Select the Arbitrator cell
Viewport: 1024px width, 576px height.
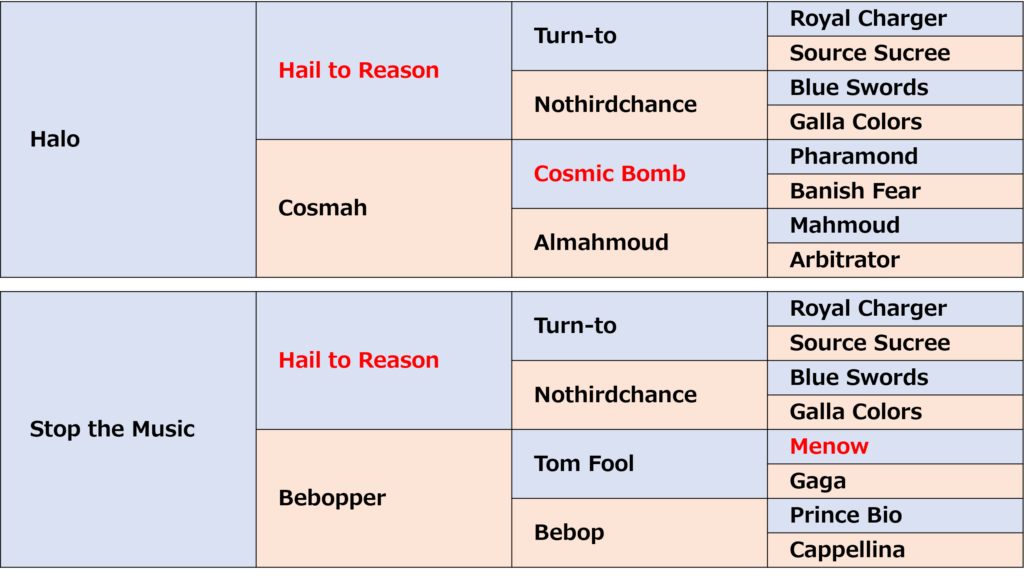pos(895,260)
